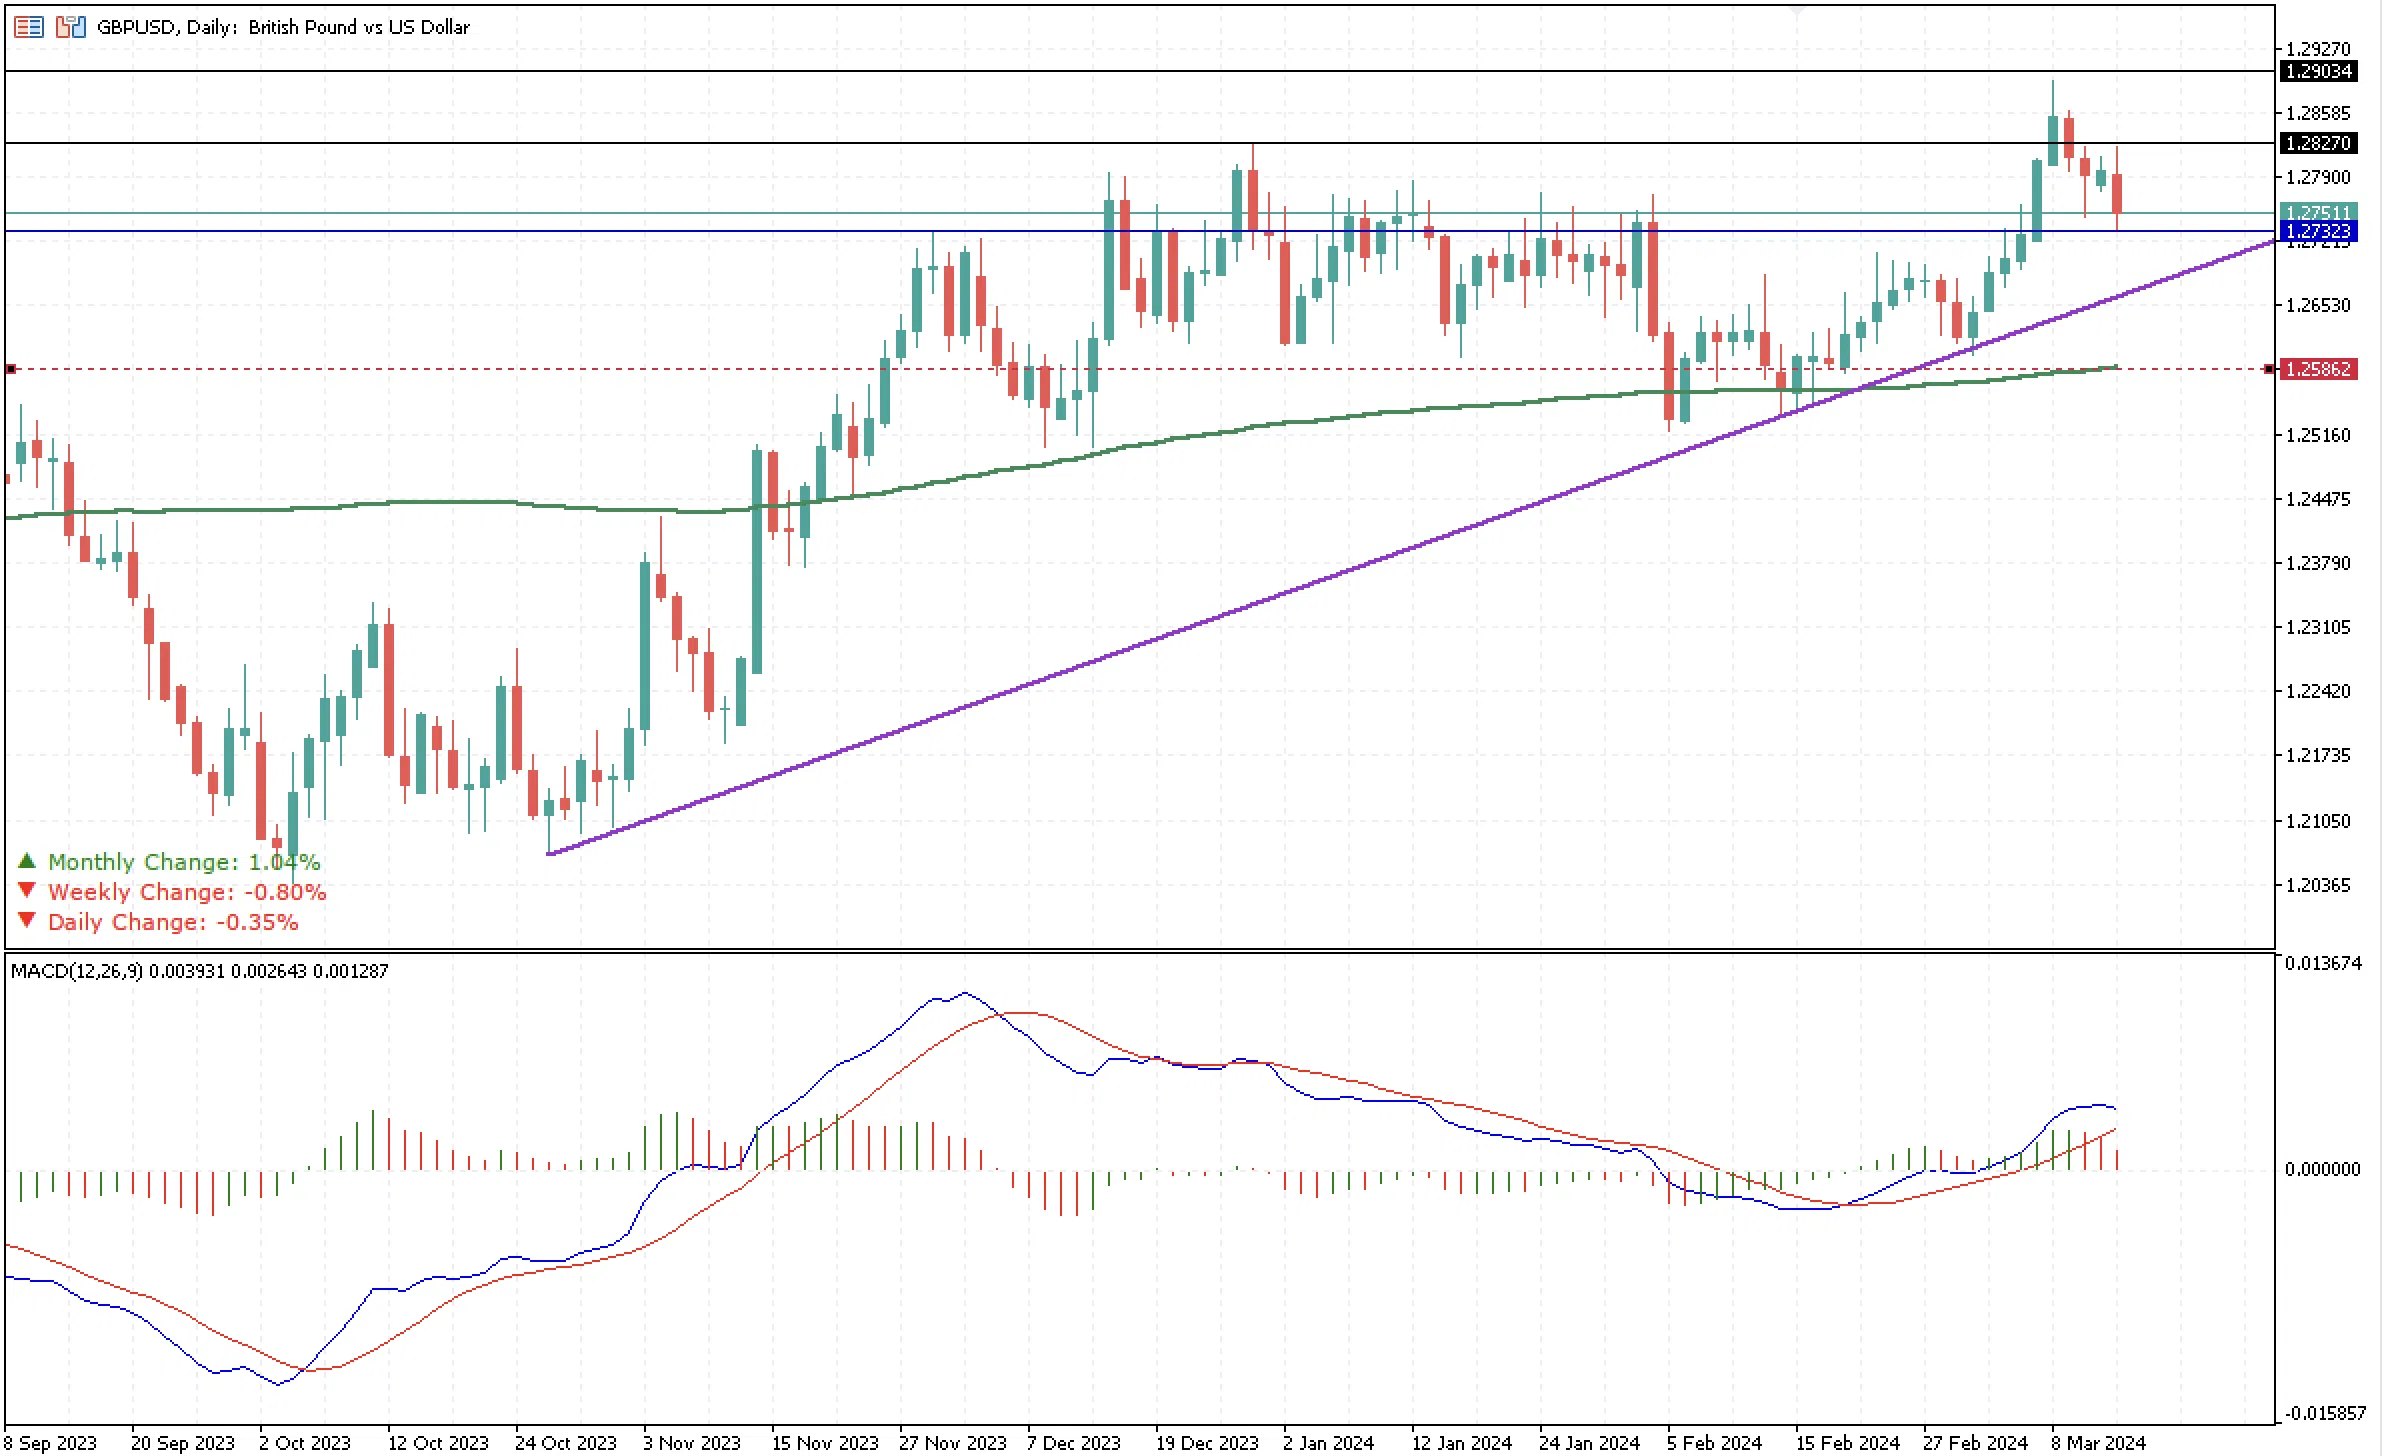The width and height of the screenshot is (2382, 1456).
Task: Click the 8 Mar 2024 date label
Action: [x=2098, y=1443]
